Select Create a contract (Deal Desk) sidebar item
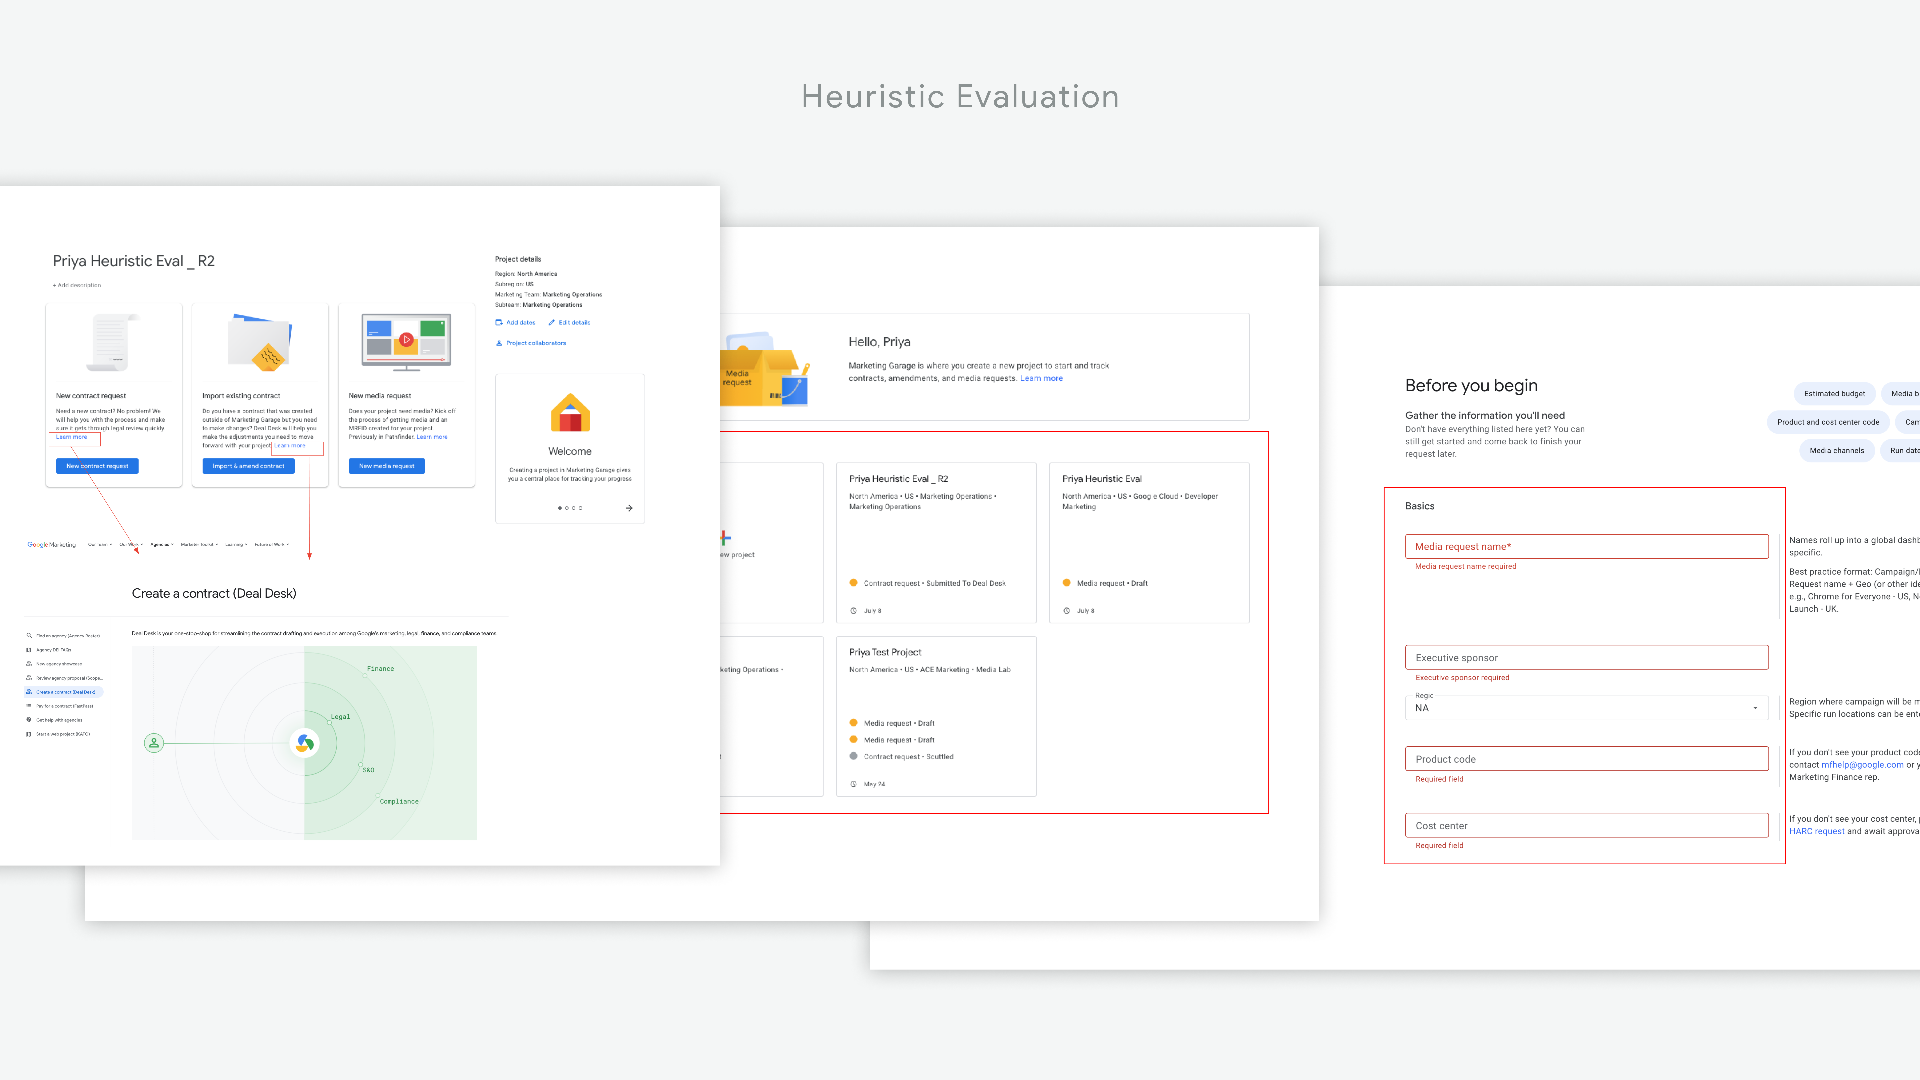This screenshot has height=1080, width=1920. (64, 692)
